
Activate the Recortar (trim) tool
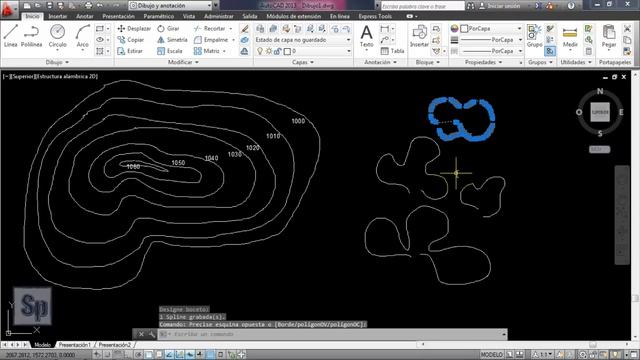click(210, 29)
